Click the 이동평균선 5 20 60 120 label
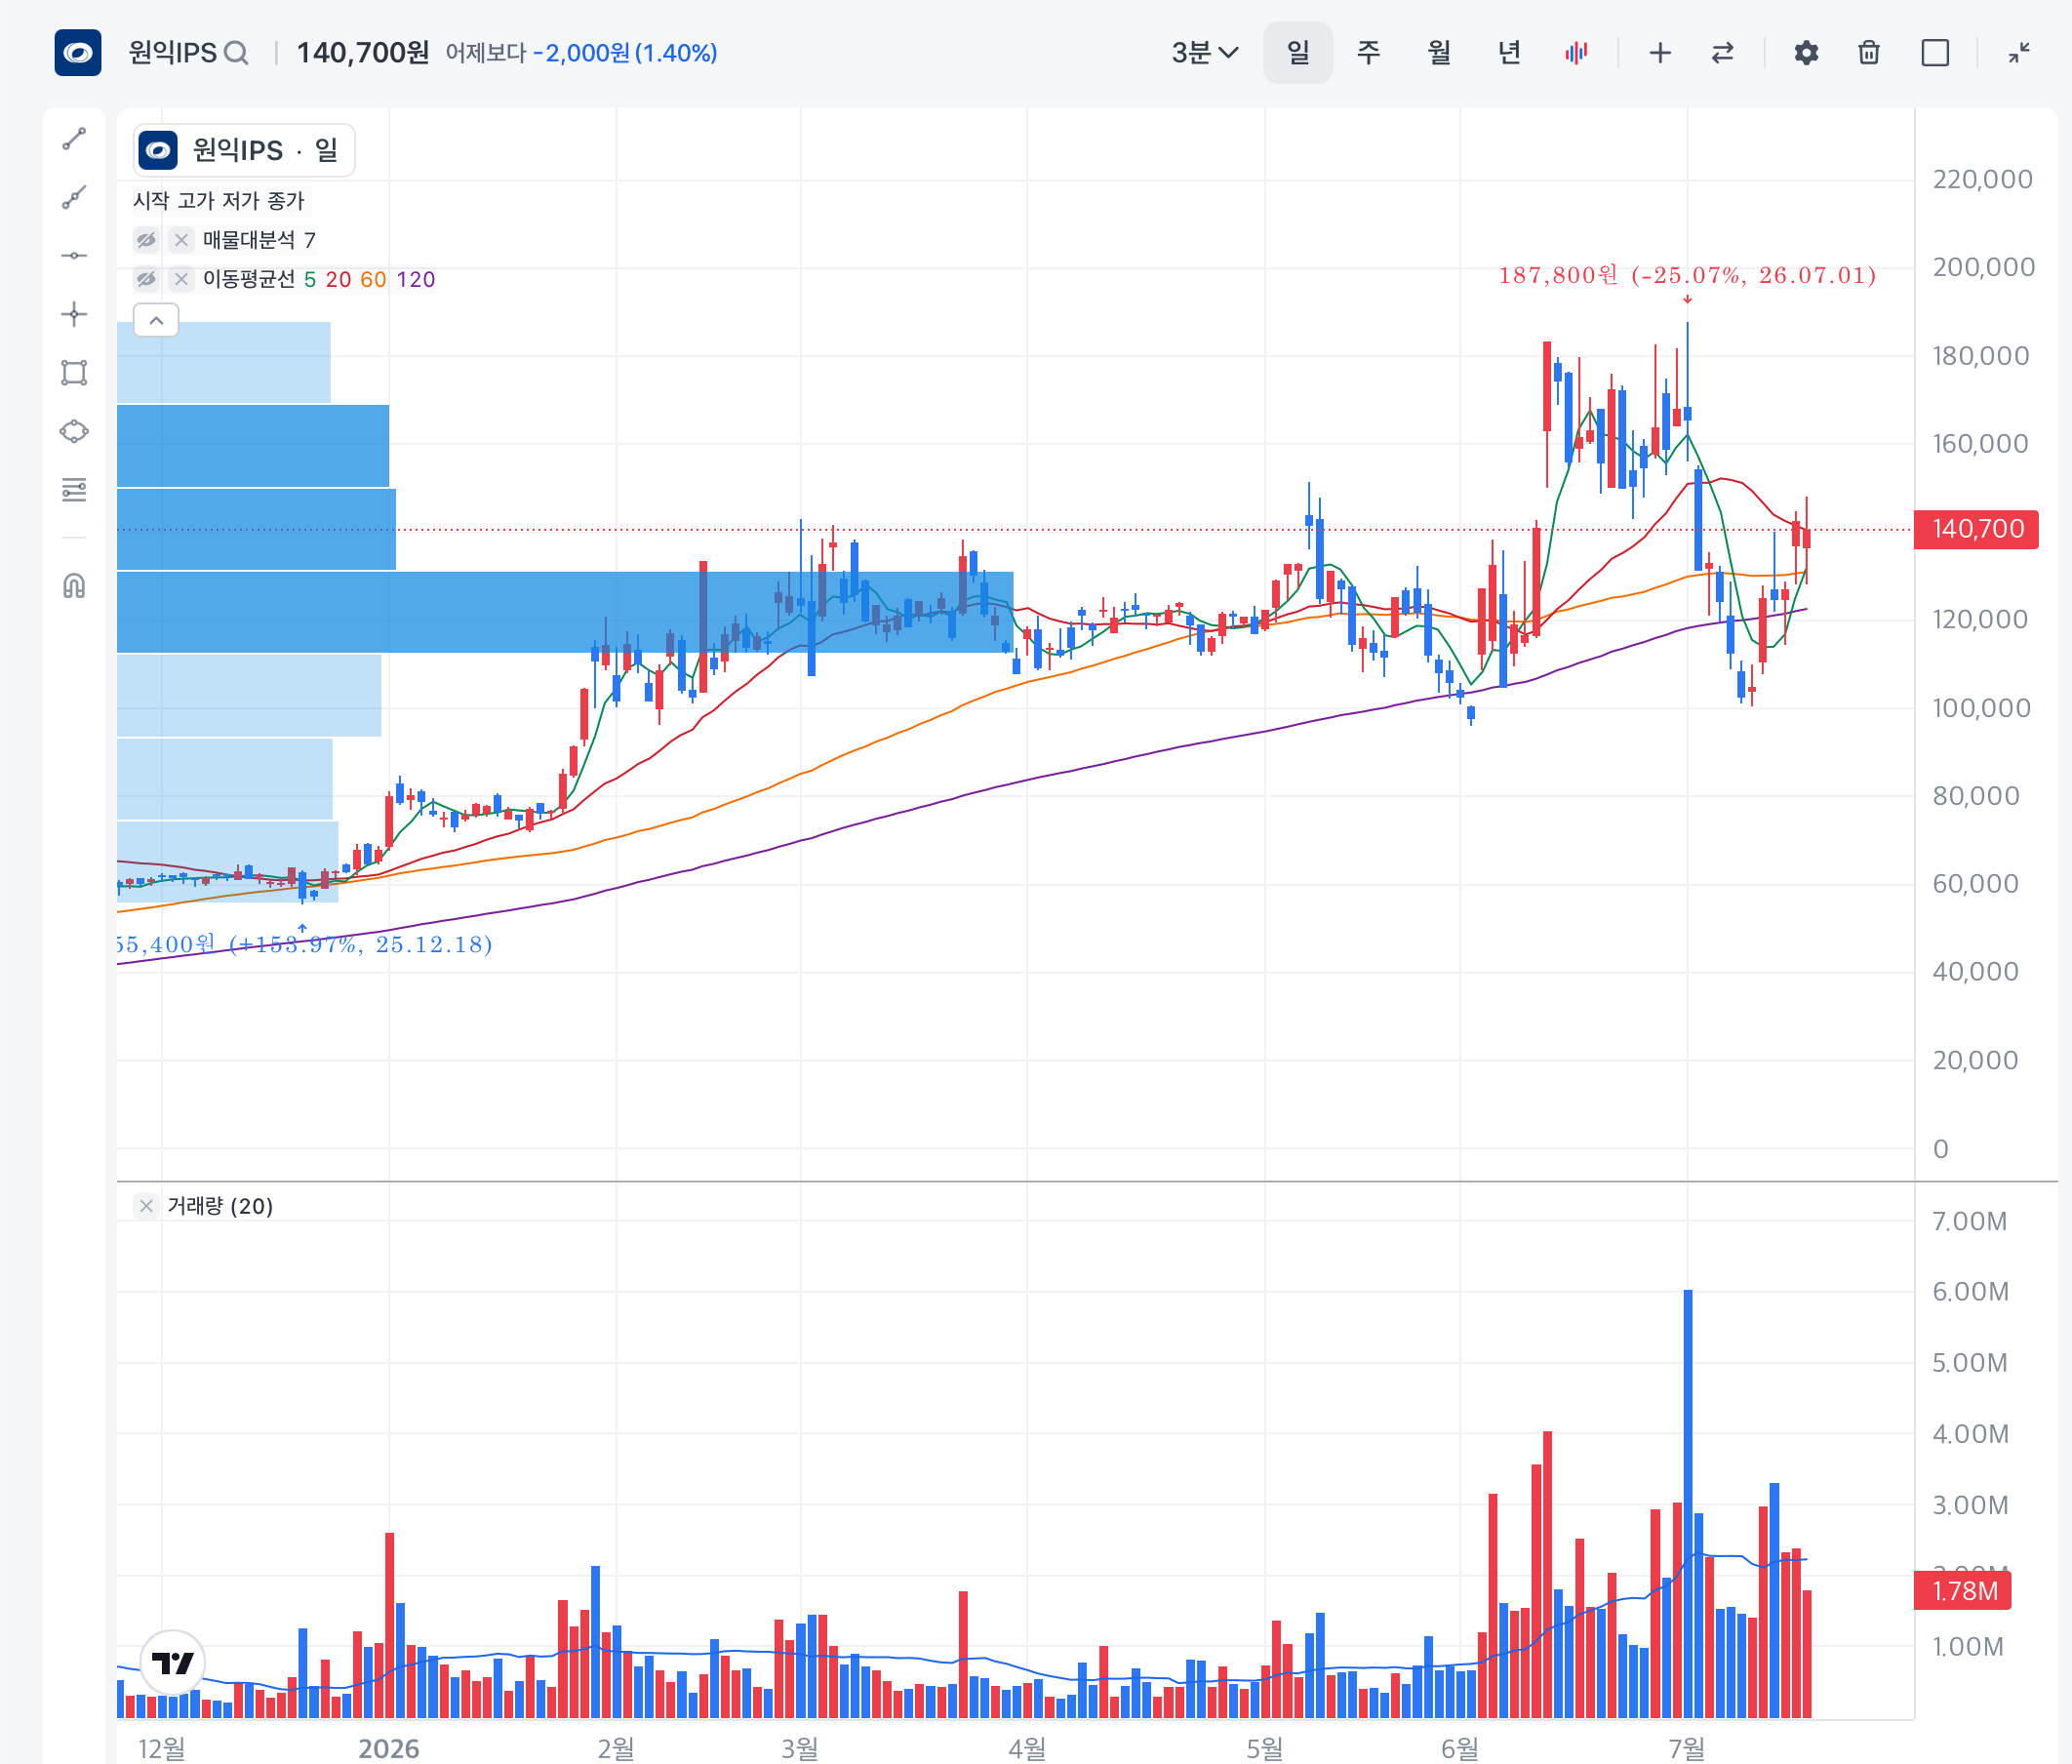Viewport: 2072px width, 1764px height. pyautogui.click(x=319, y=279)
